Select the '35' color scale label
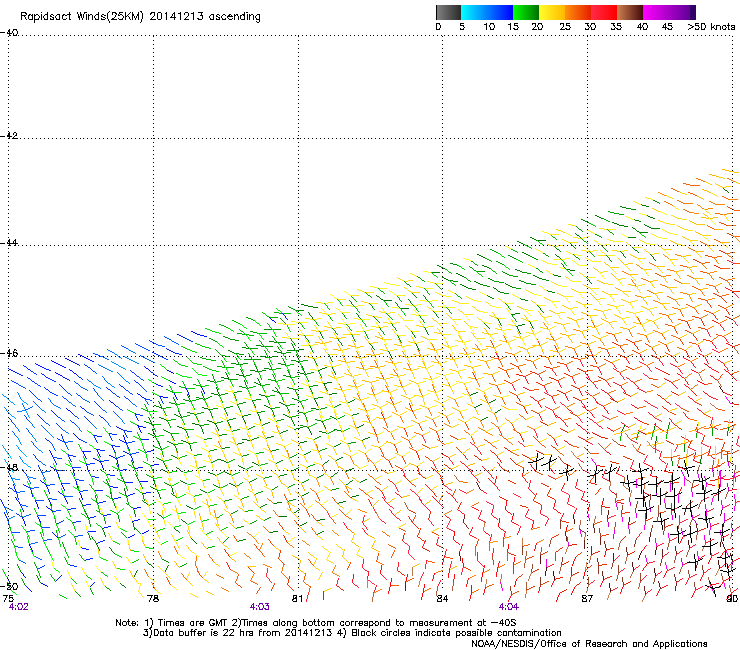Image resolution: width=740 pixels, height=650 pixels. [x=616, y=27]
